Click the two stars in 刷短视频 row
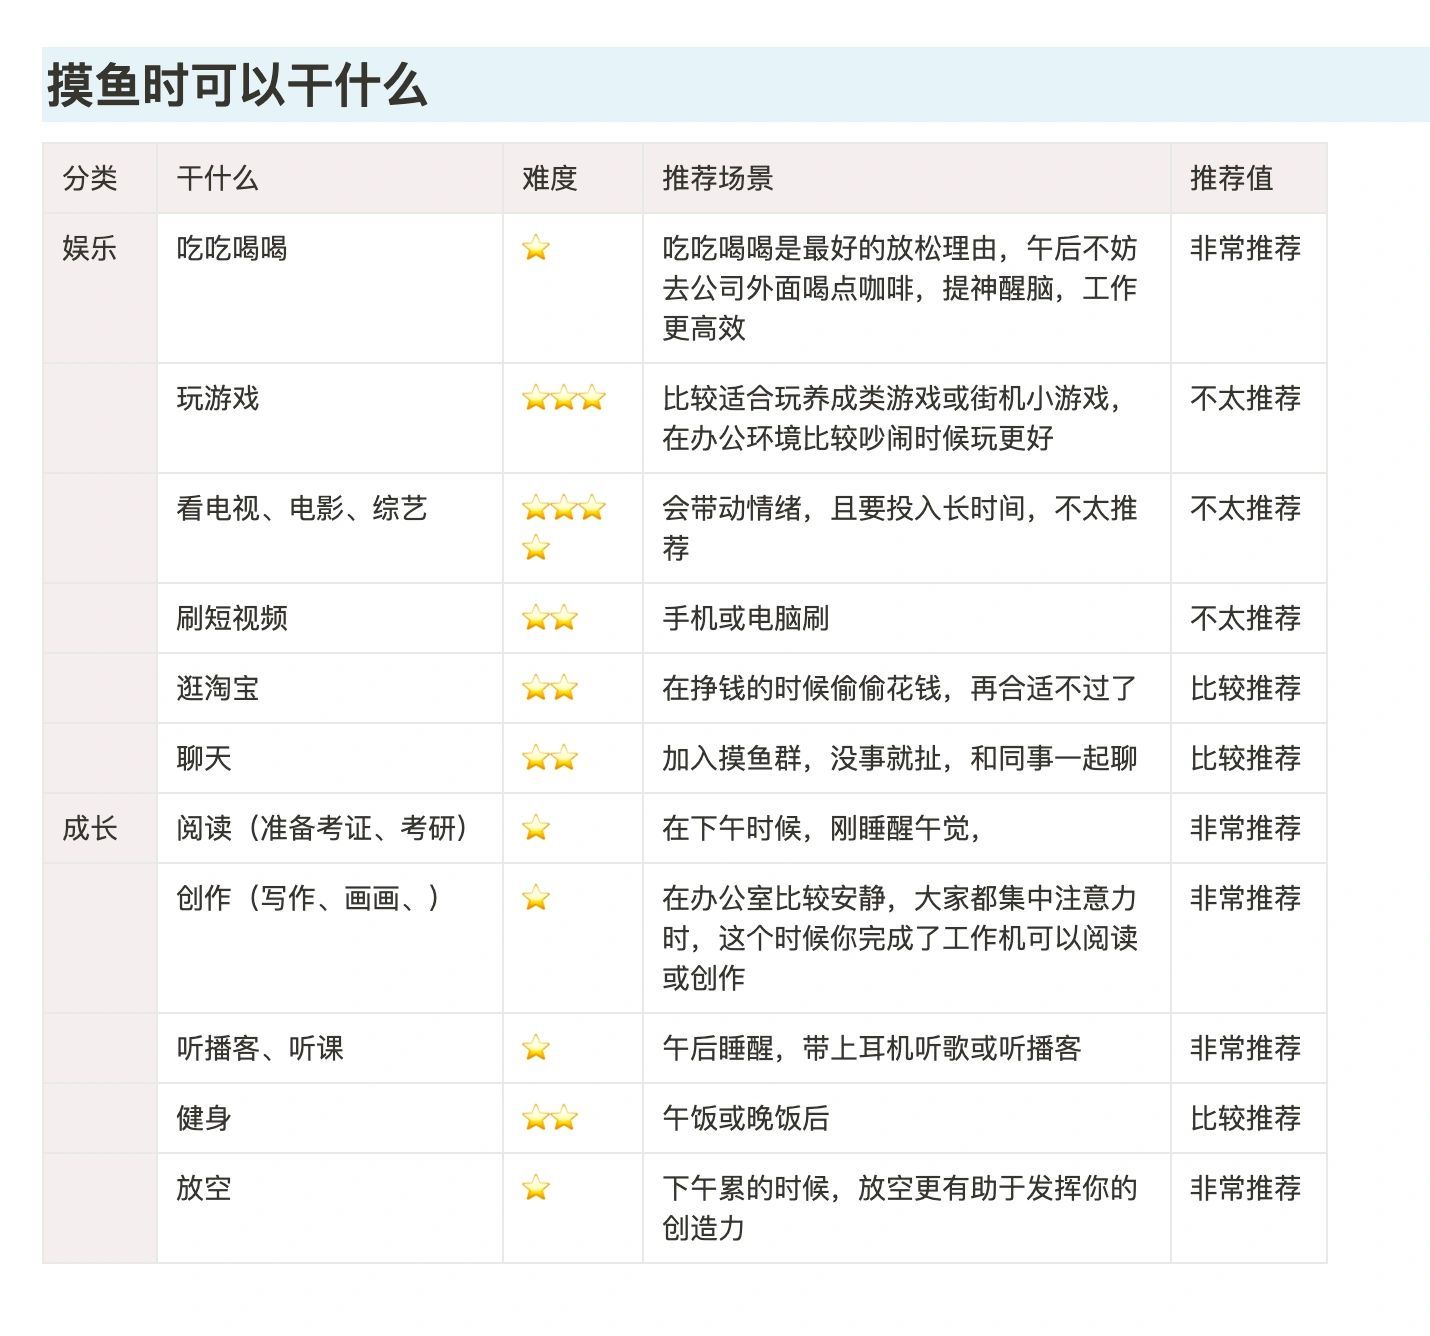1430x1336 pixels. [550, 618]
